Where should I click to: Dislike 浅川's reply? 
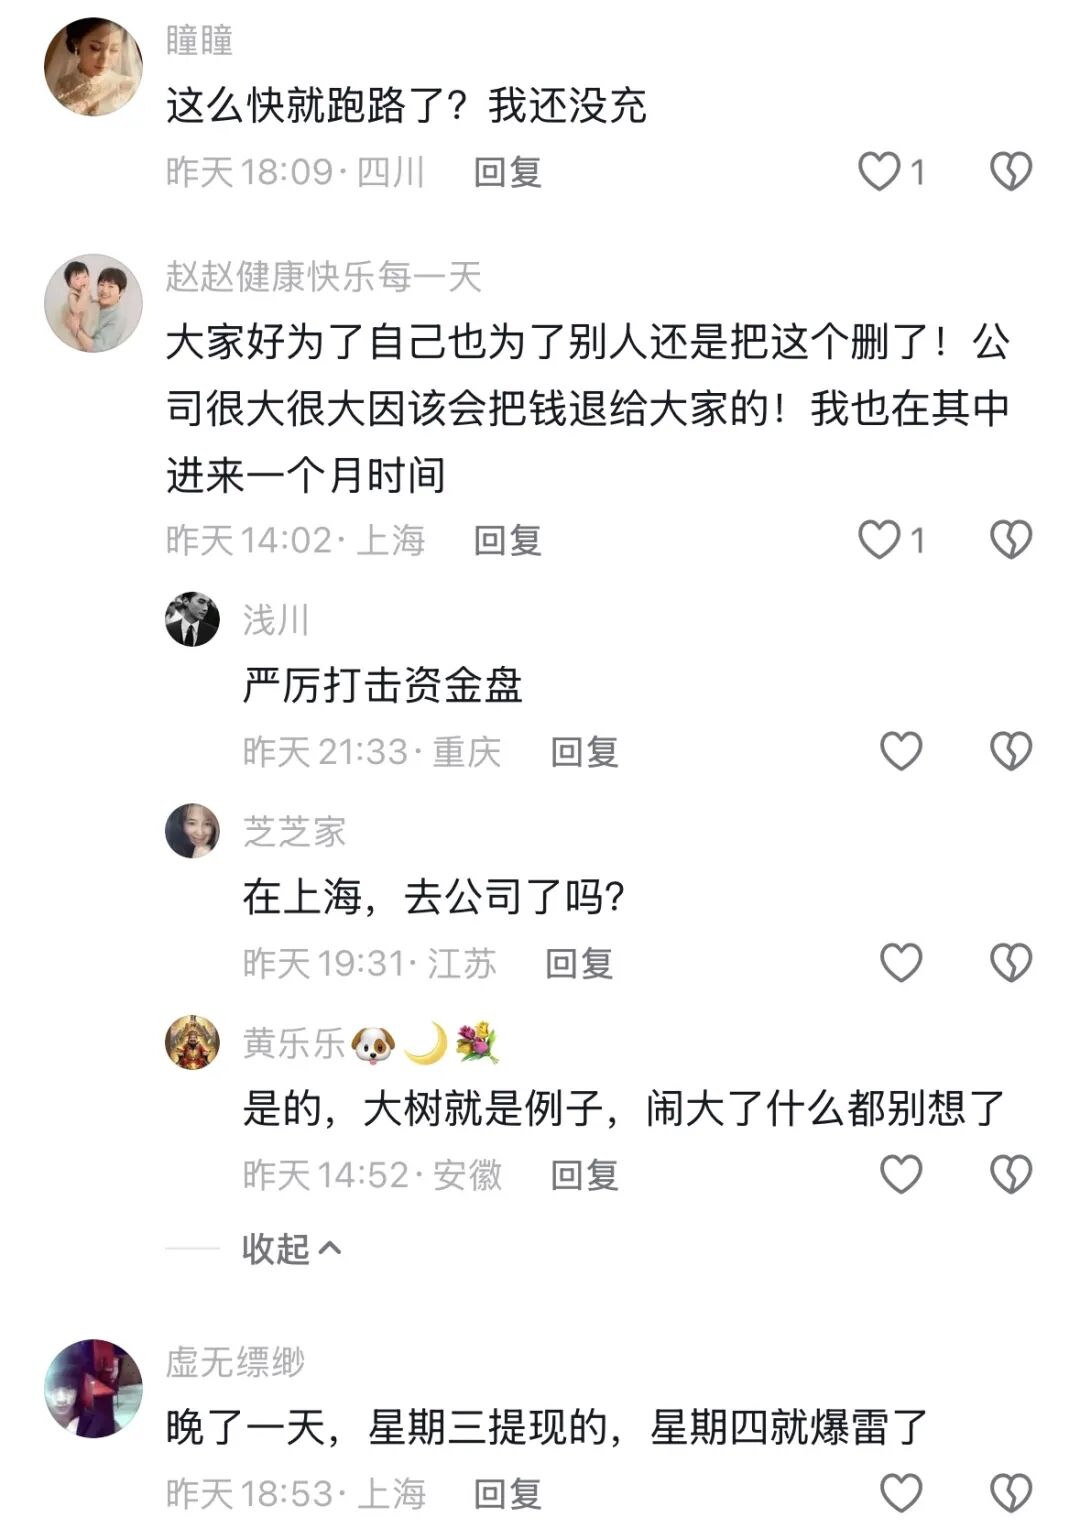click(x=1010, y=751)
